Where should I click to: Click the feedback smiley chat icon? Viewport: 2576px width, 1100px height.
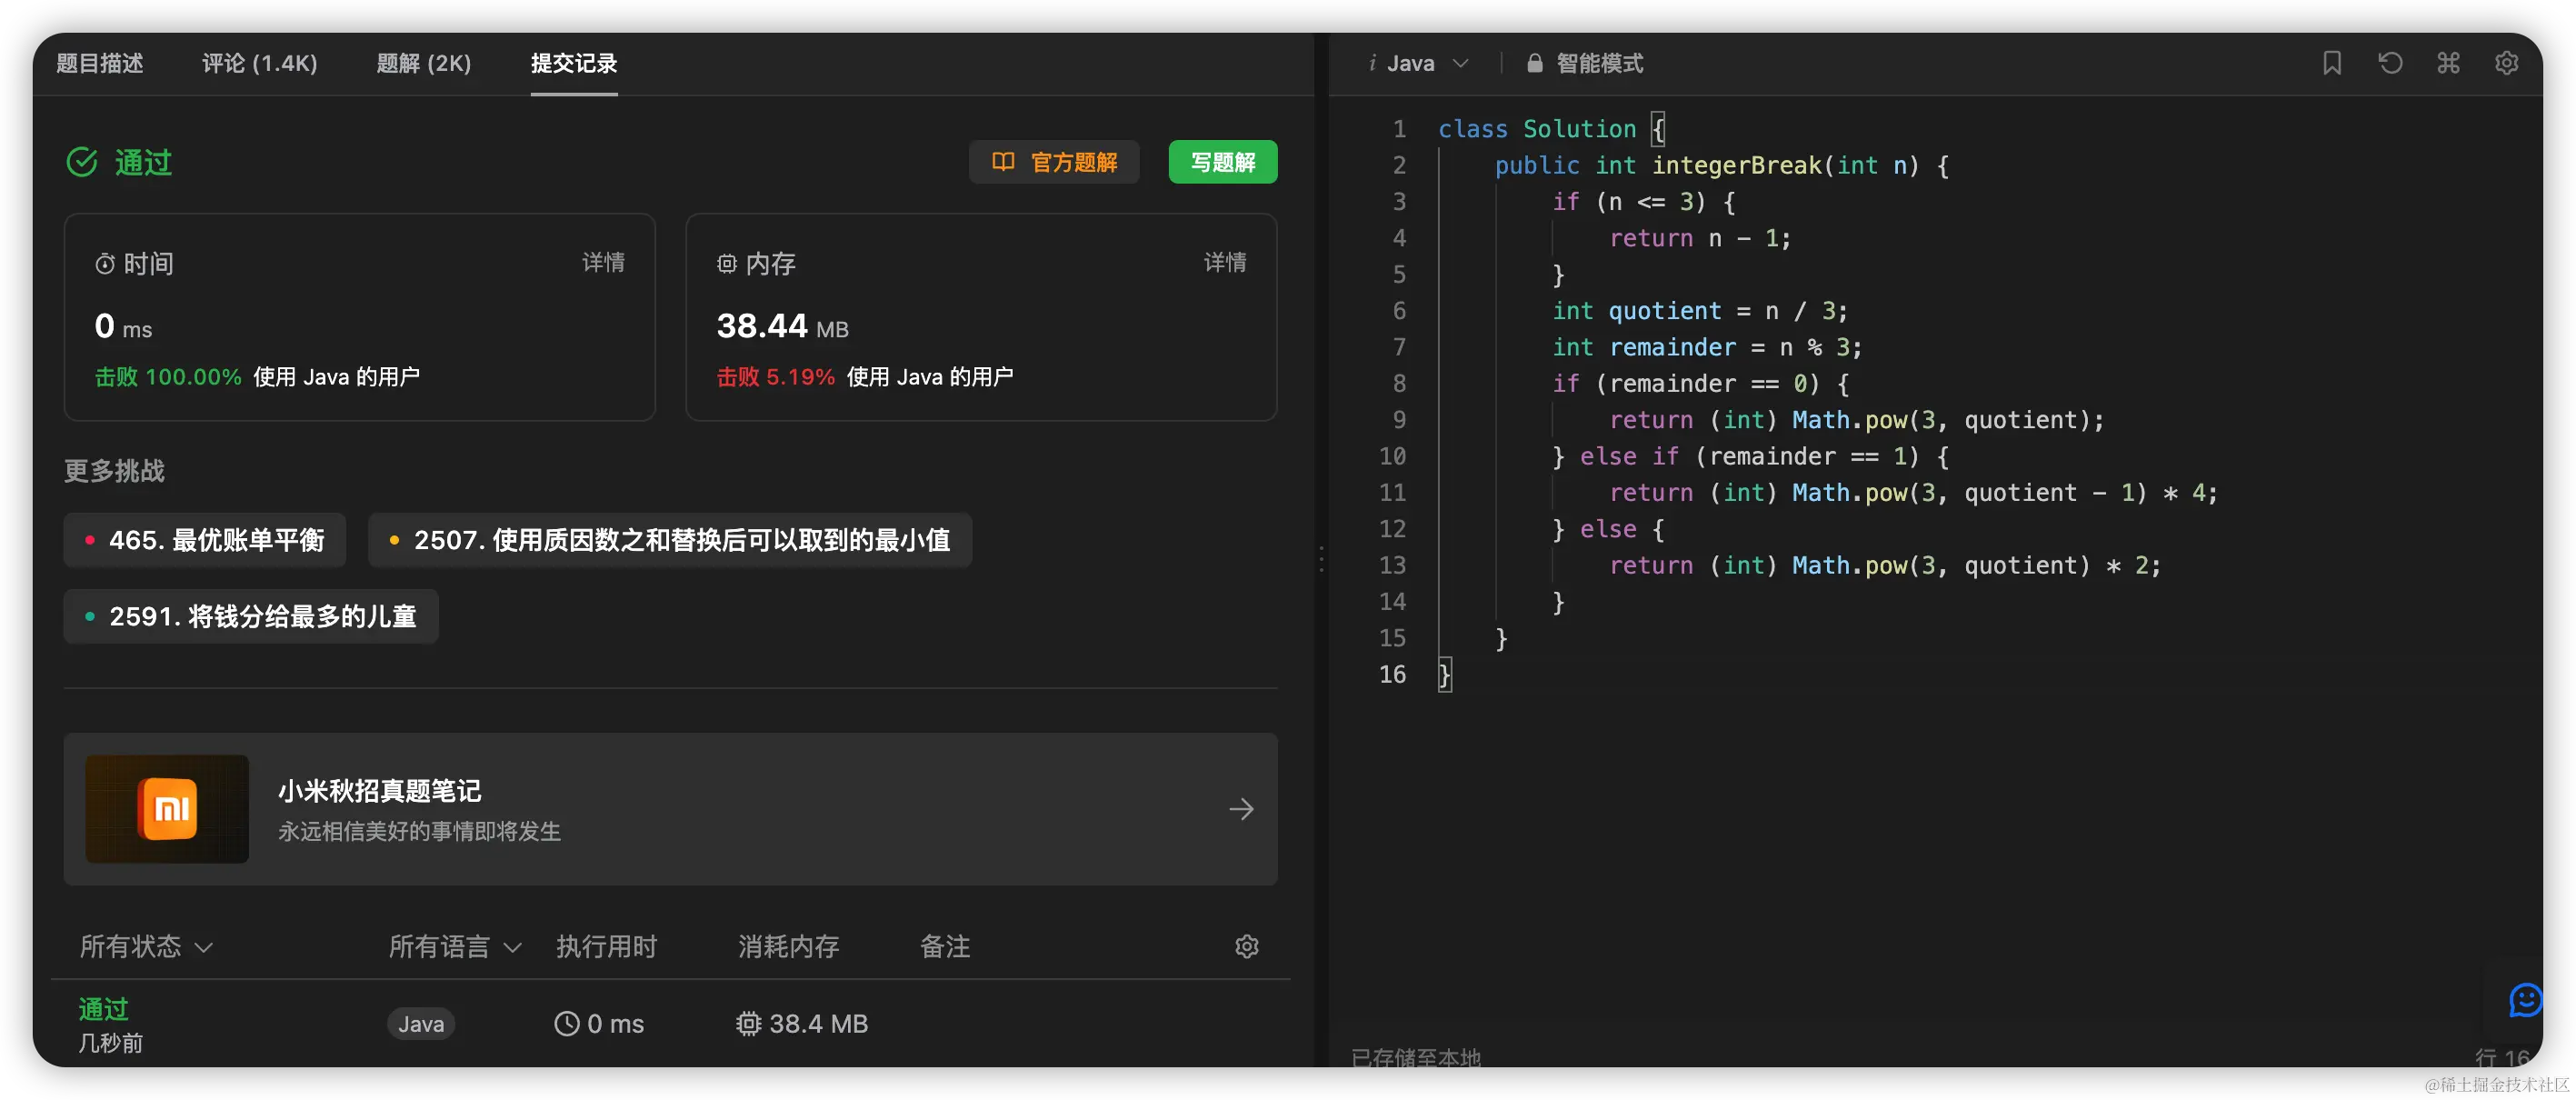(2525, 1000)
